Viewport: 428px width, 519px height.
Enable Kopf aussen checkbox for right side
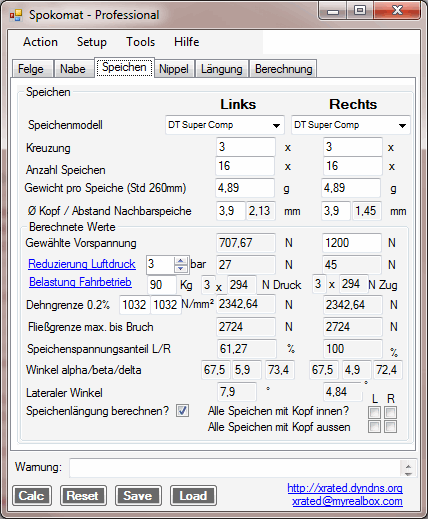click(390, 427)
